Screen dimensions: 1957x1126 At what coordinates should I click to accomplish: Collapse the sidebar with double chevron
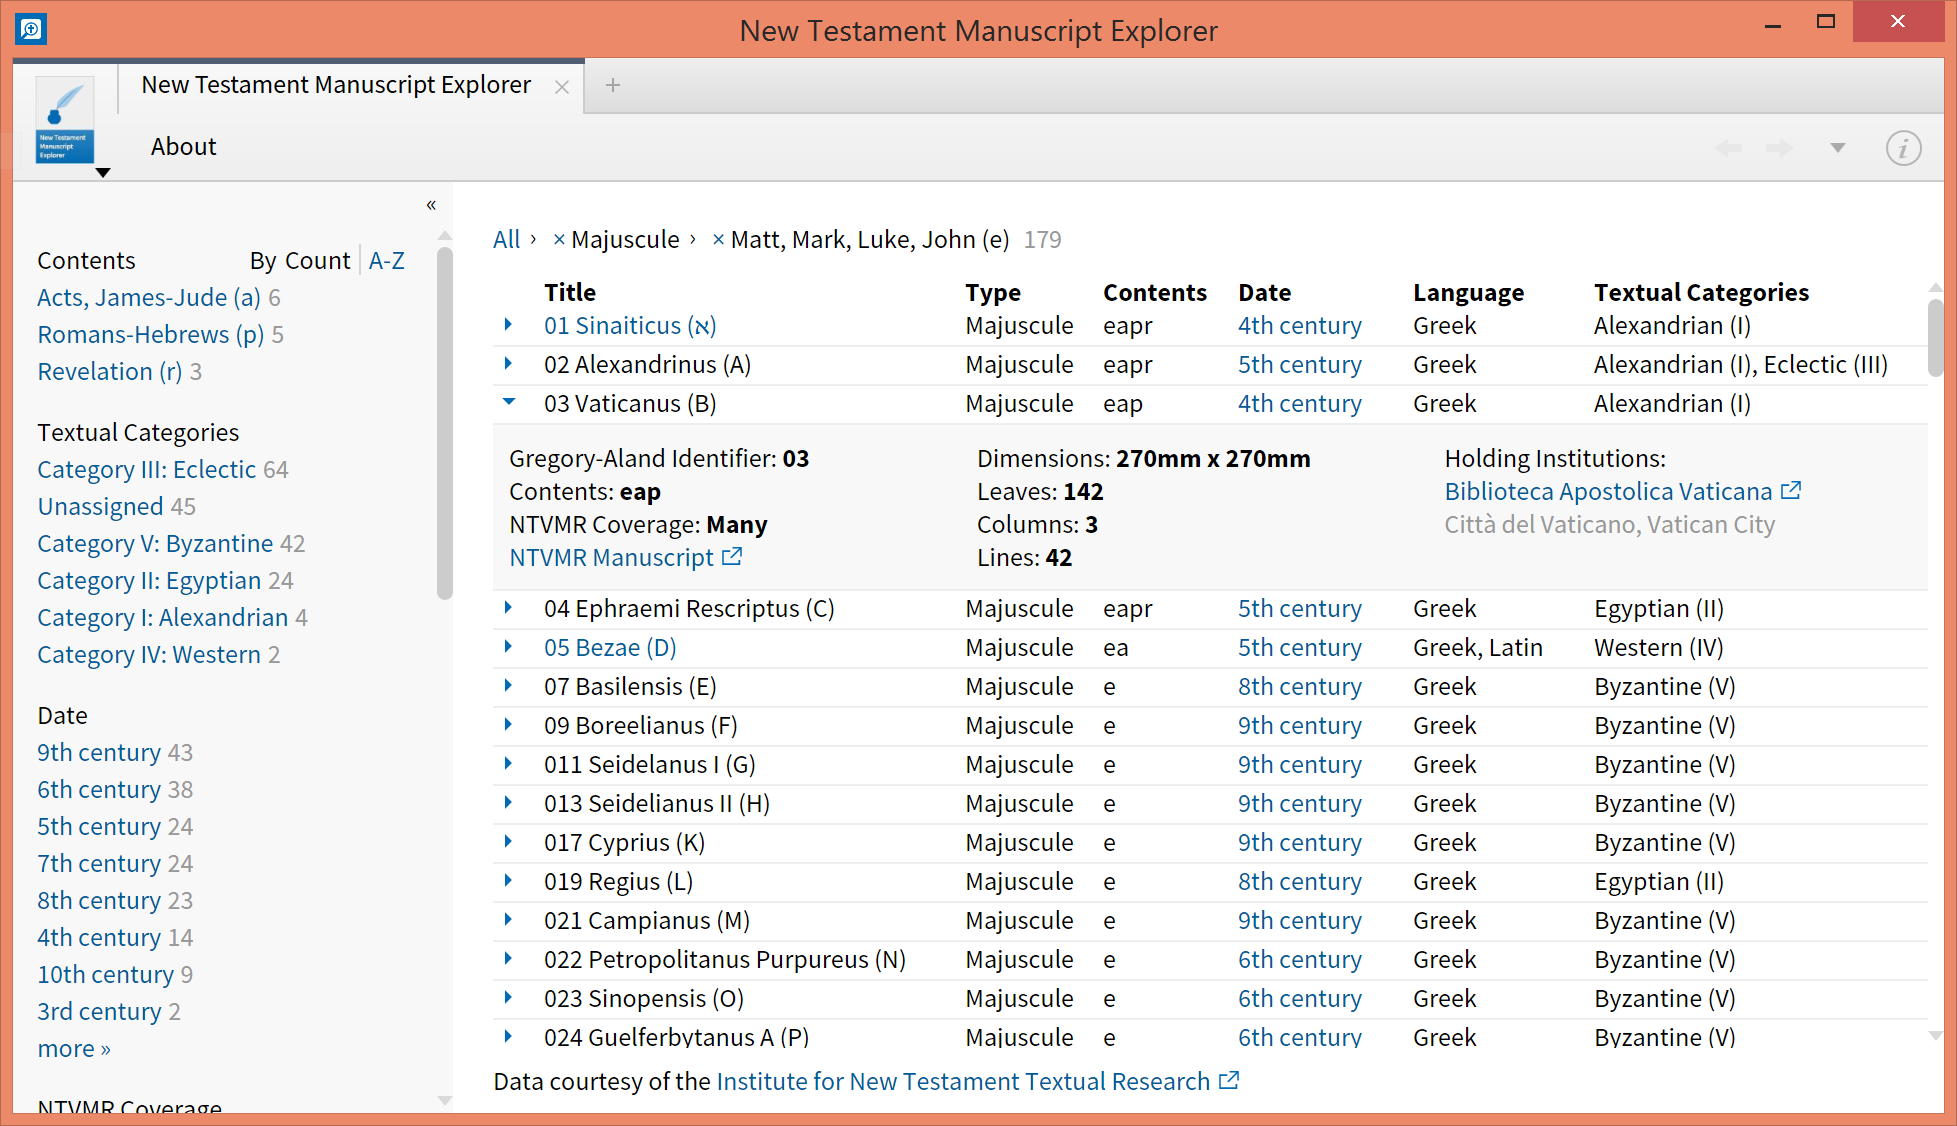click(431, 205)
